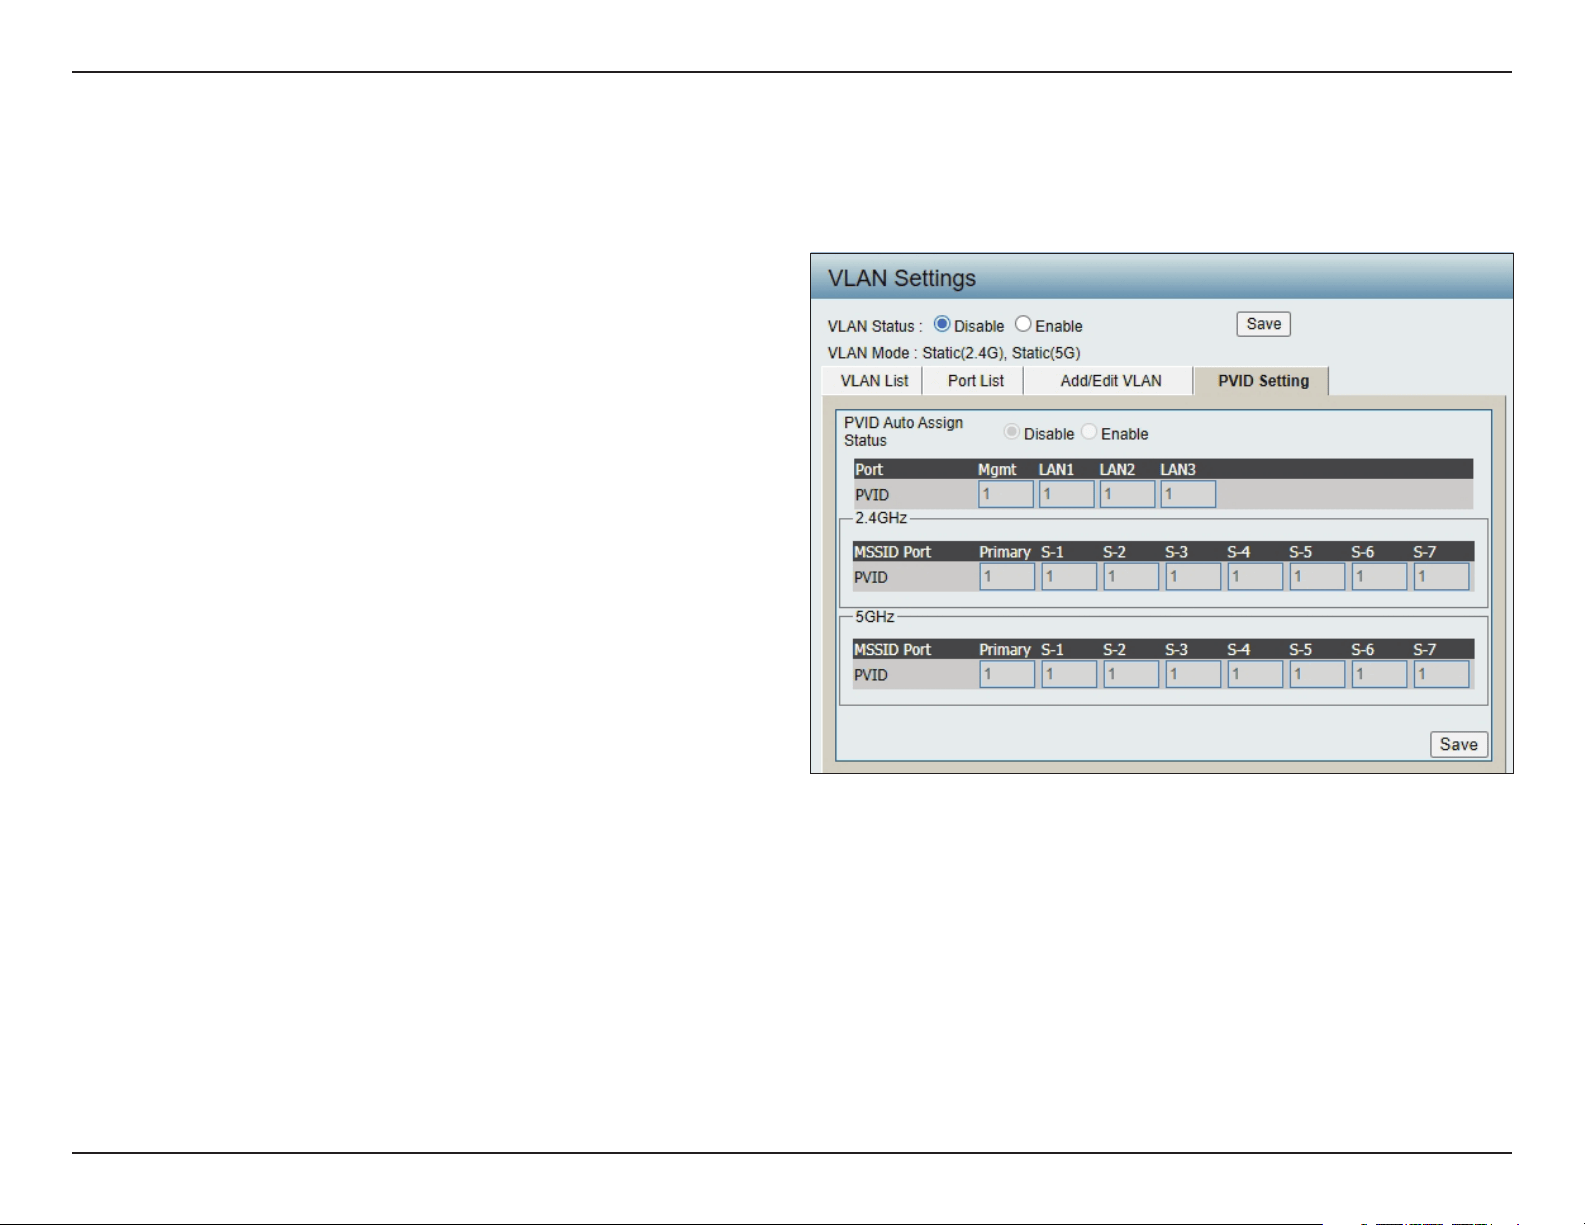Click the 5GHz S-7 PVID field
The height and width of the screenshot is (1225, 1585).
click(x=1441, y=674)
